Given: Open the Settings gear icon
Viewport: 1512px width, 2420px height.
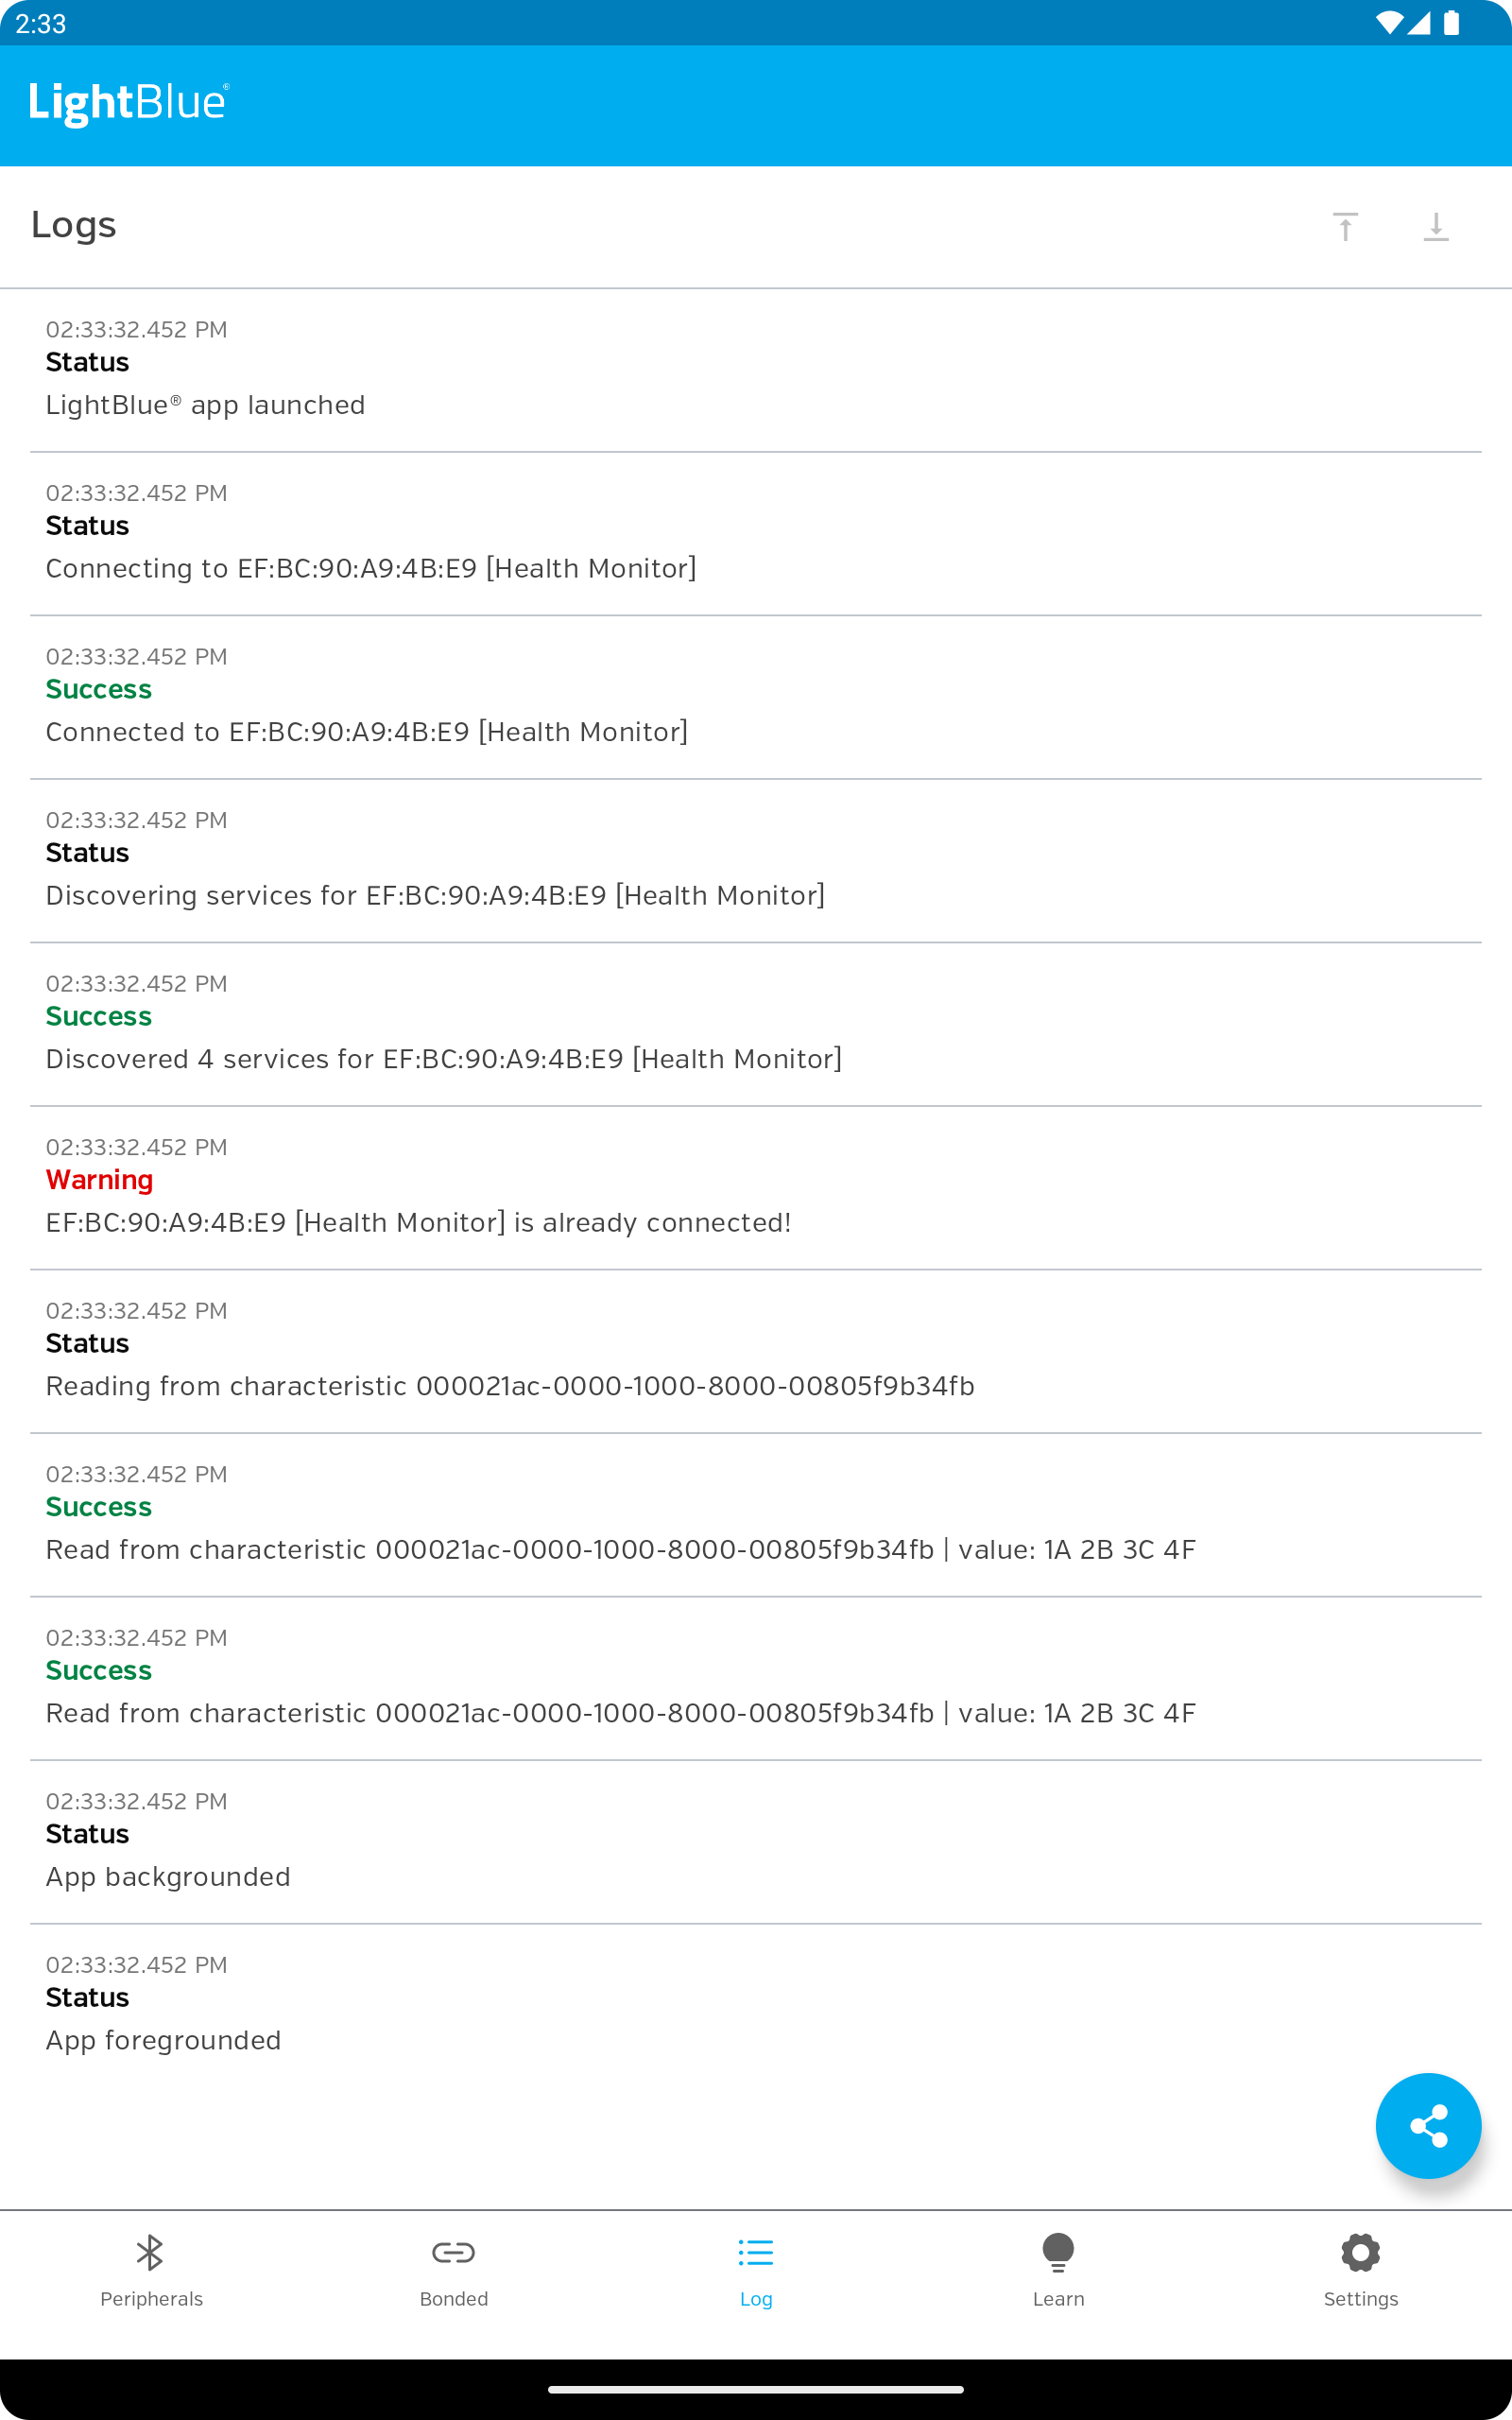Looking at the screenshot, I should (x=1361, y=2252).
